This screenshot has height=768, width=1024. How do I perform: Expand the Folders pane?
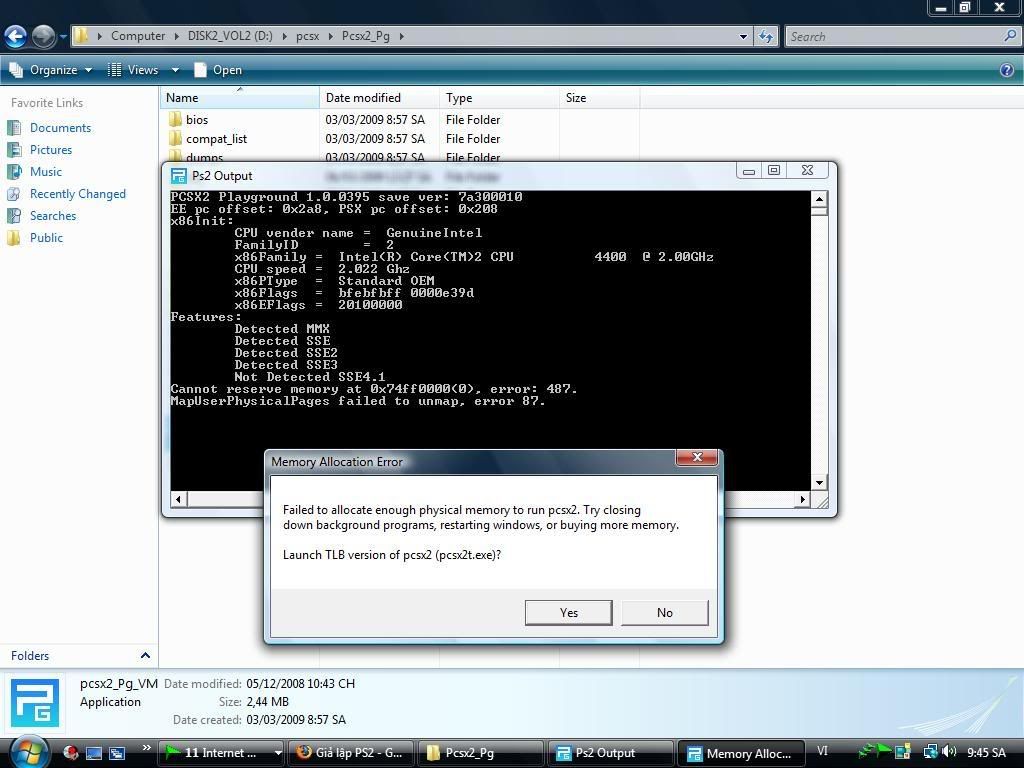coord(145,655)
